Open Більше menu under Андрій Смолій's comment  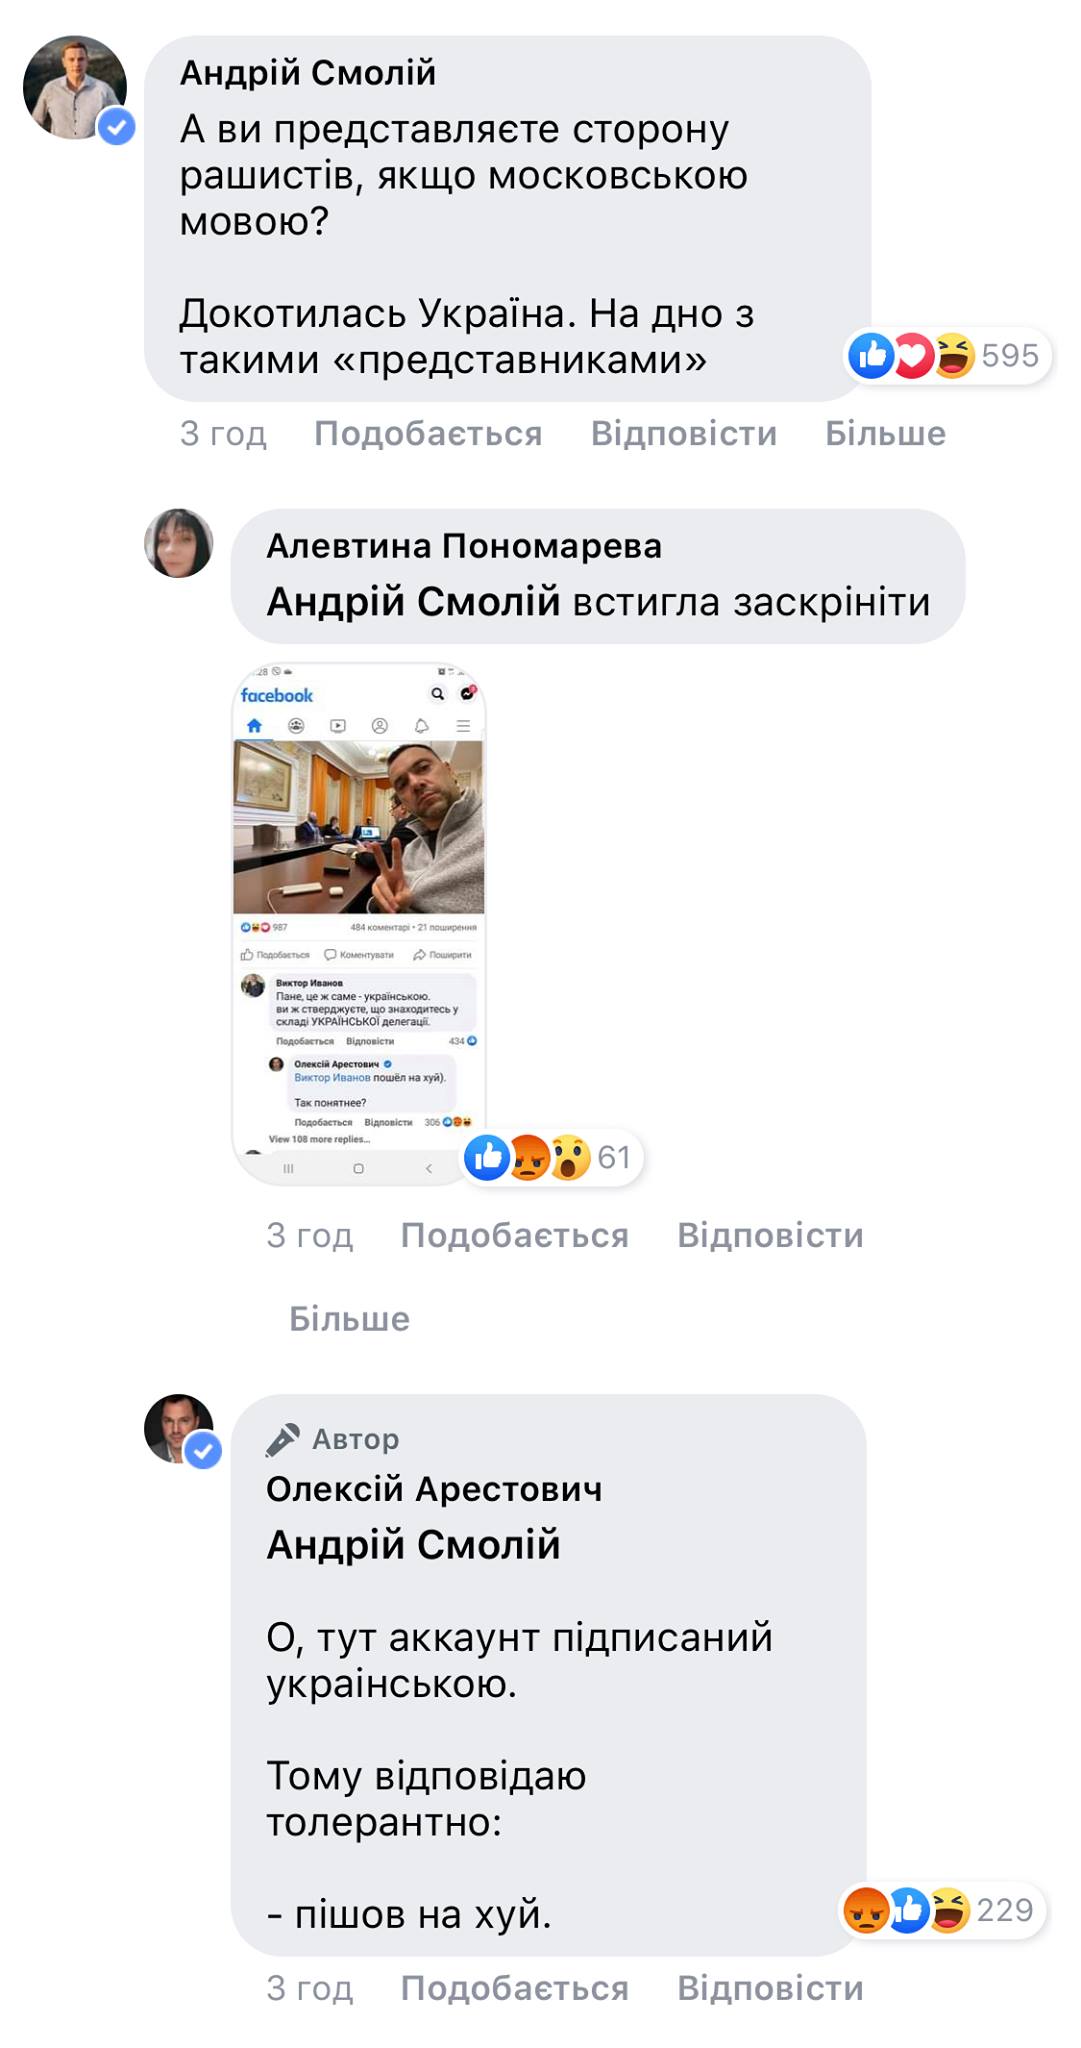(885, 434)
